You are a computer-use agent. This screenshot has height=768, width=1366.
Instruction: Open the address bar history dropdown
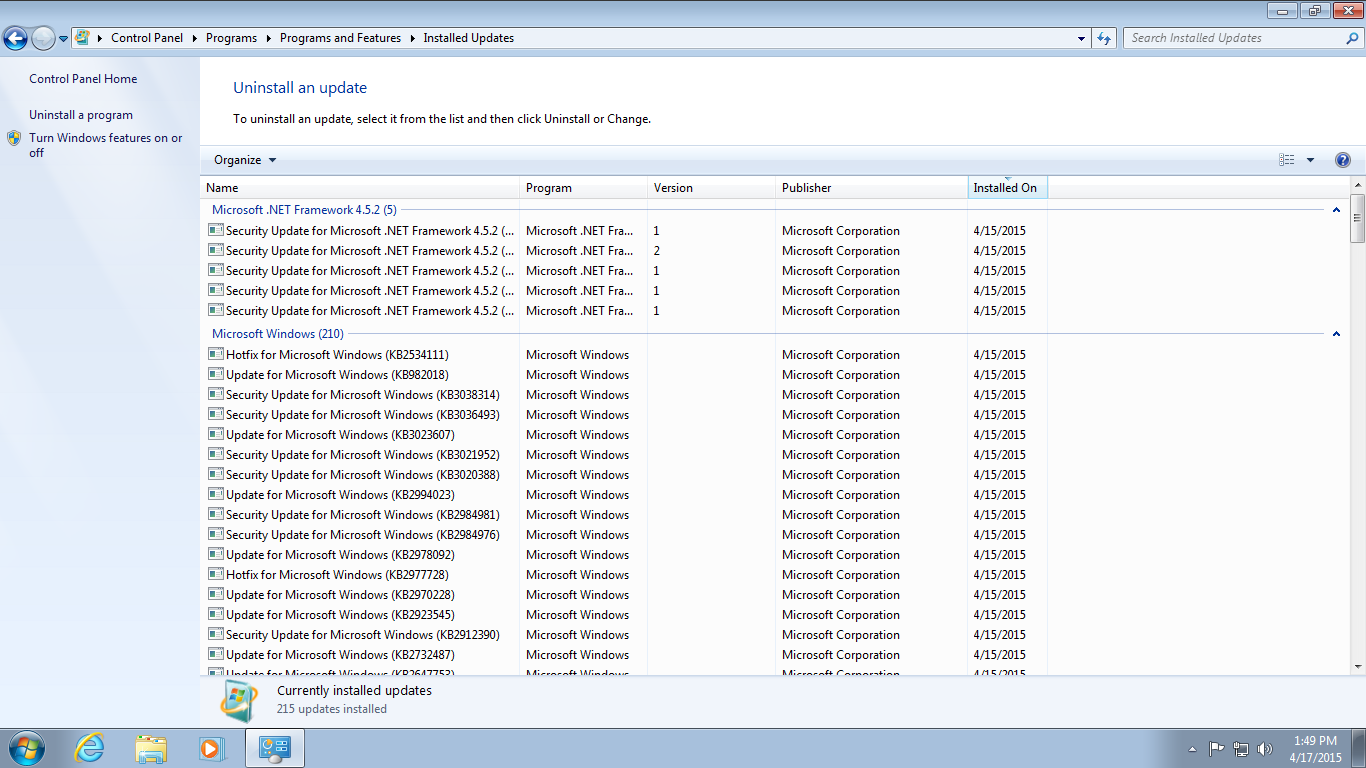[1082, 38]
